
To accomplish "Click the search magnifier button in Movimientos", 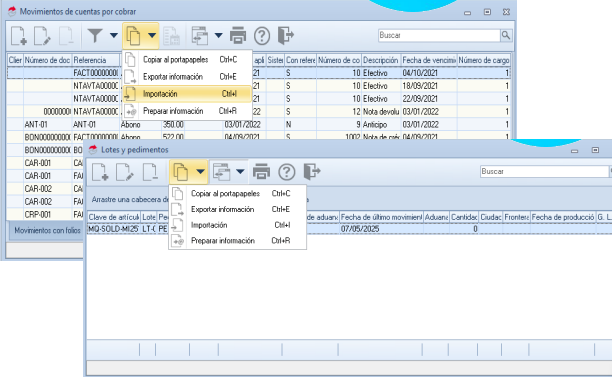I will click(506, 35).
